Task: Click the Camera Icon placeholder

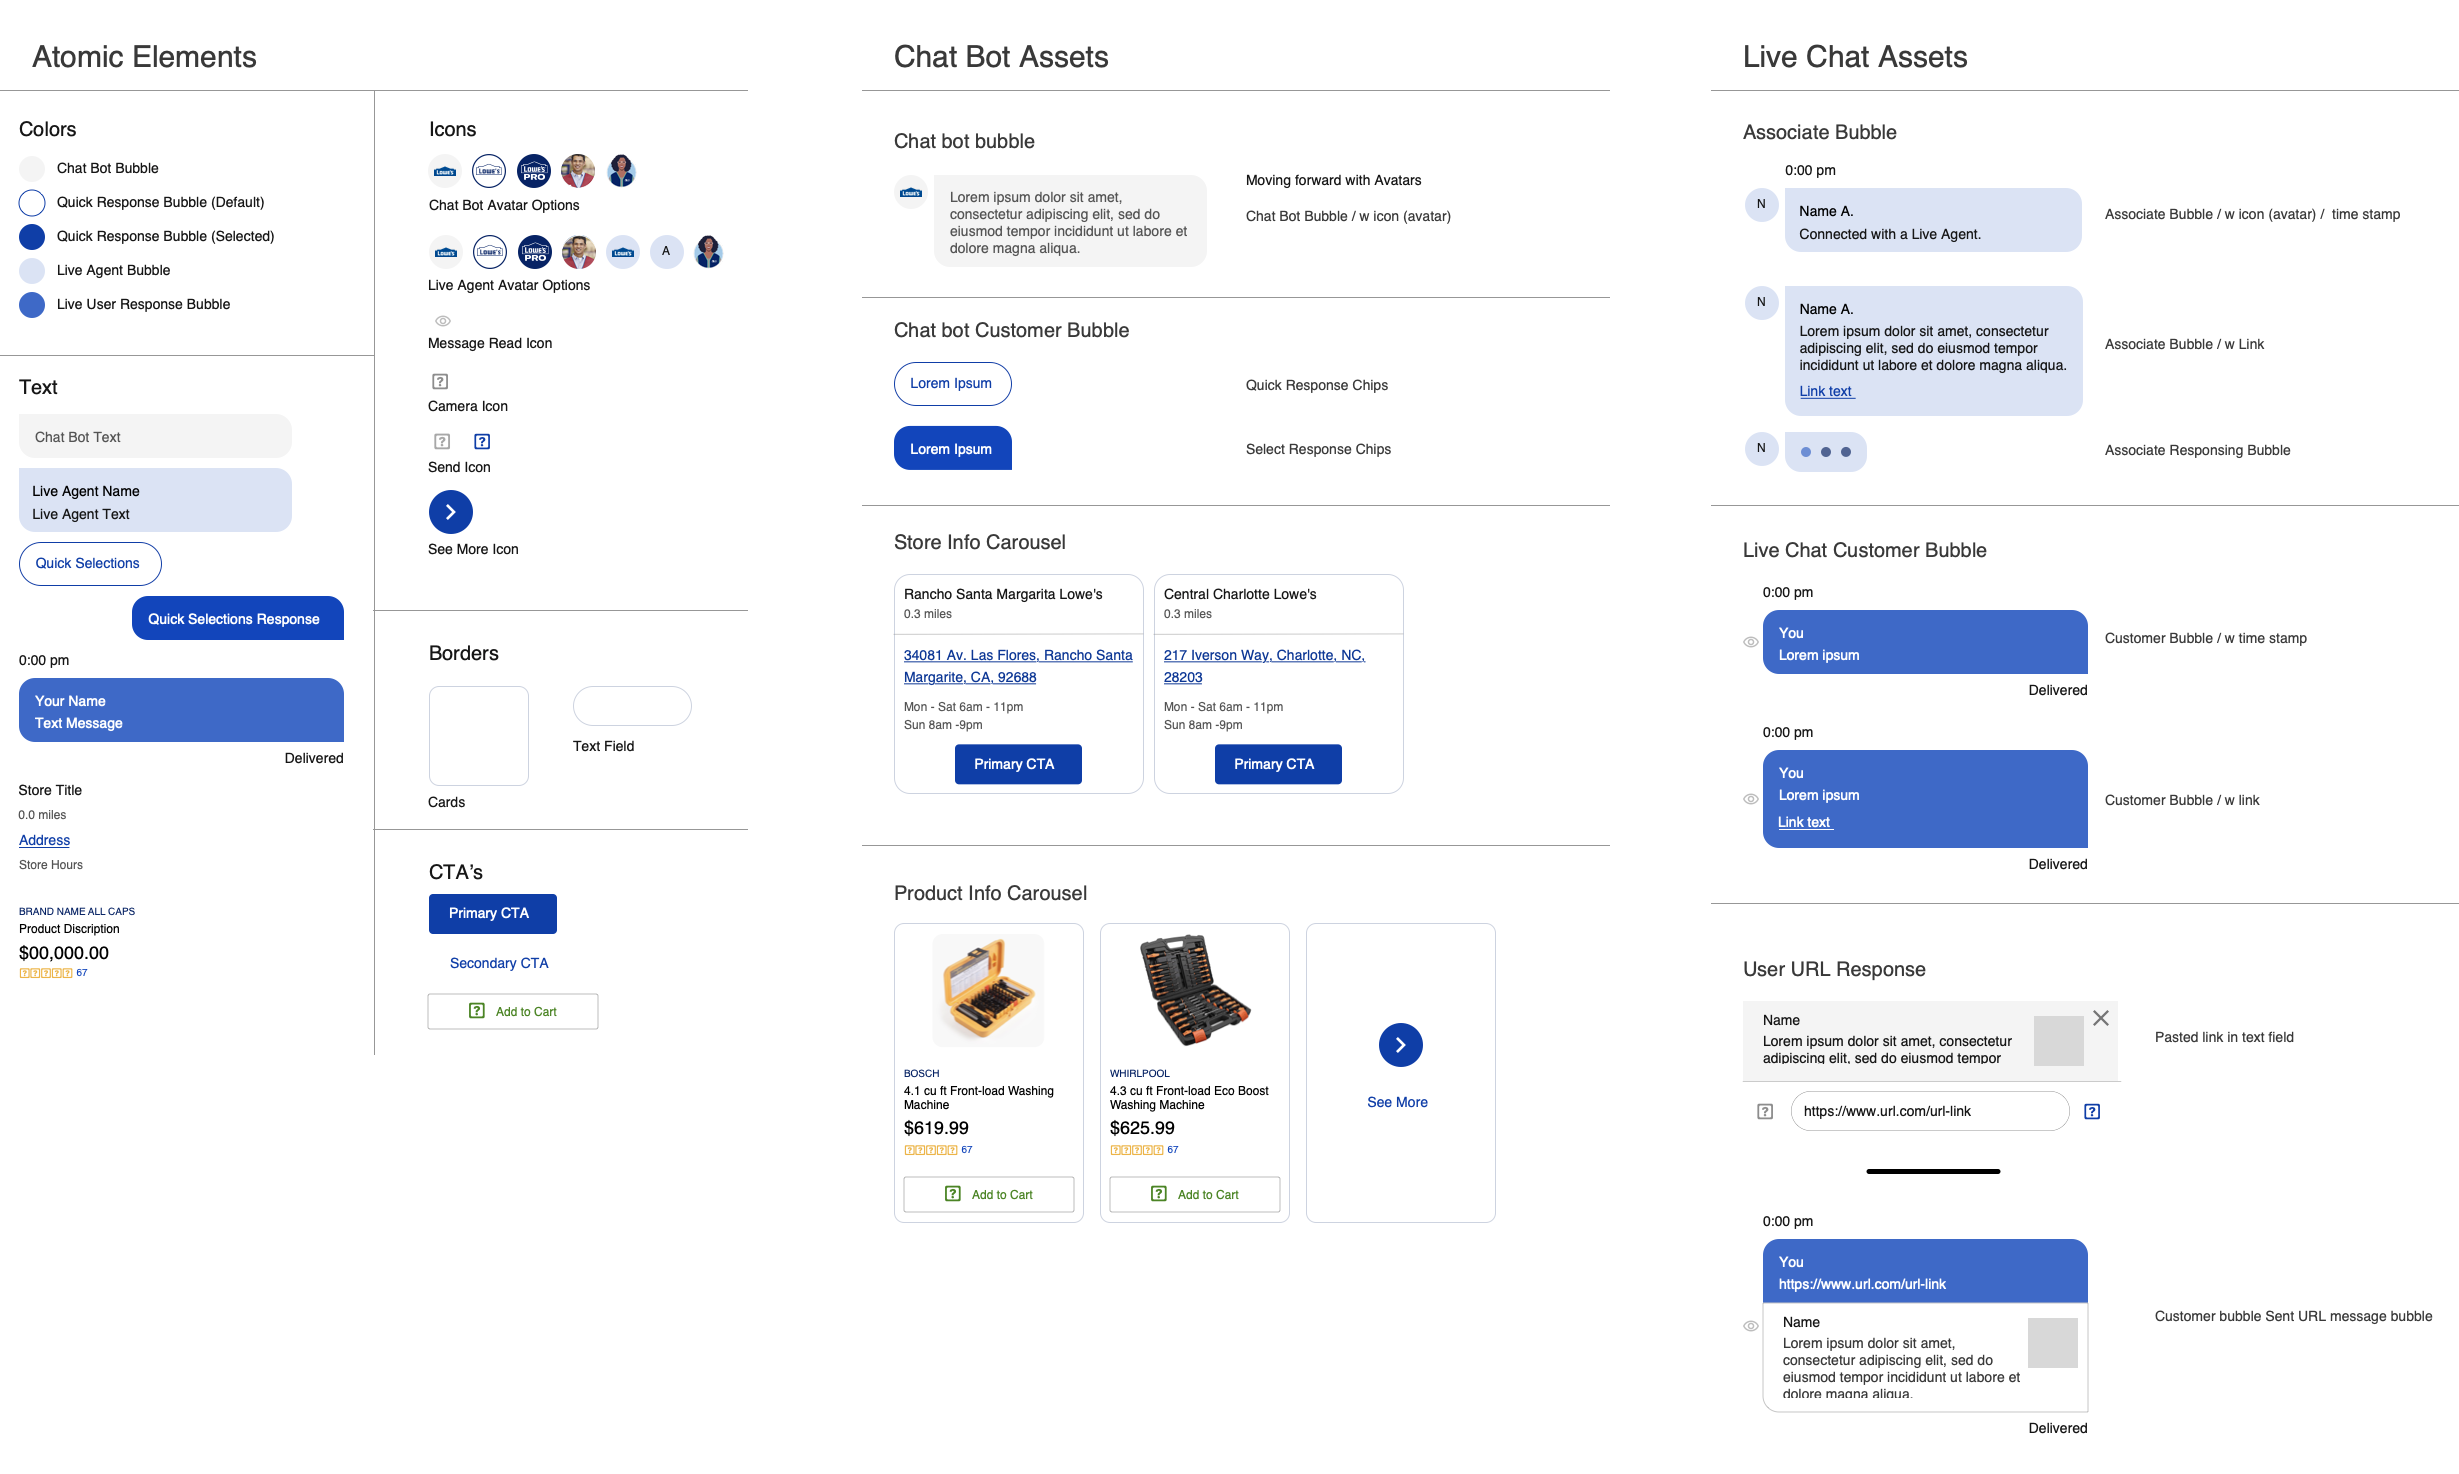Action: 440,381
